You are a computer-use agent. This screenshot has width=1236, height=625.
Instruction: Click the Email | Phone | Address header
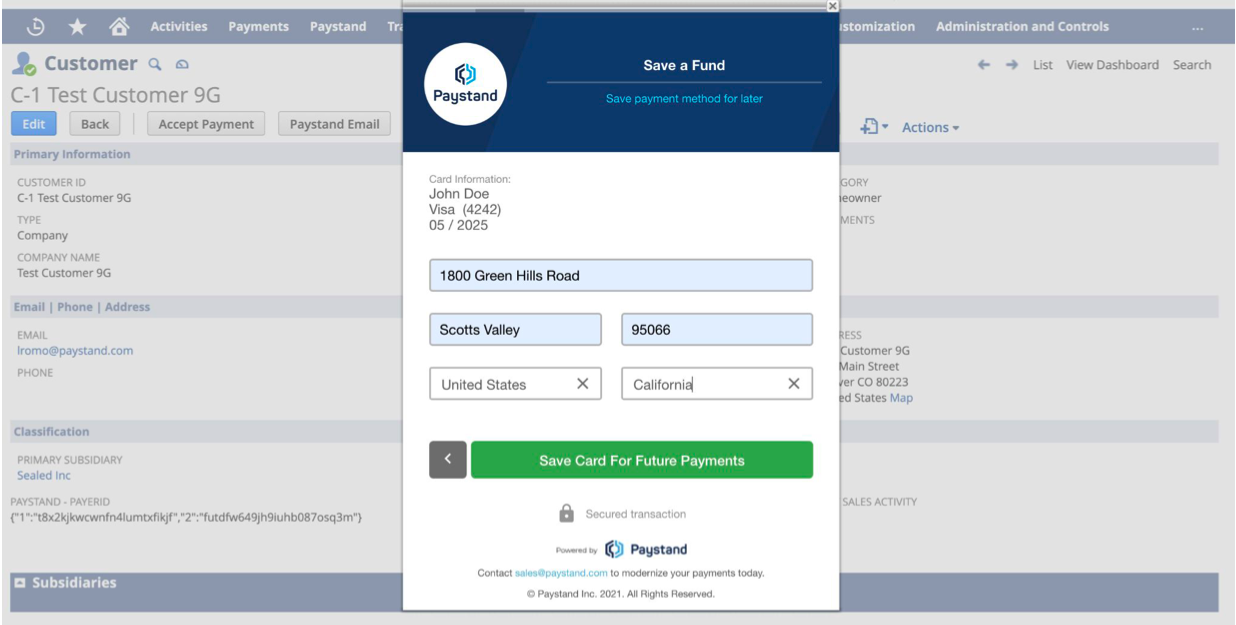click(x=82, y=307)
